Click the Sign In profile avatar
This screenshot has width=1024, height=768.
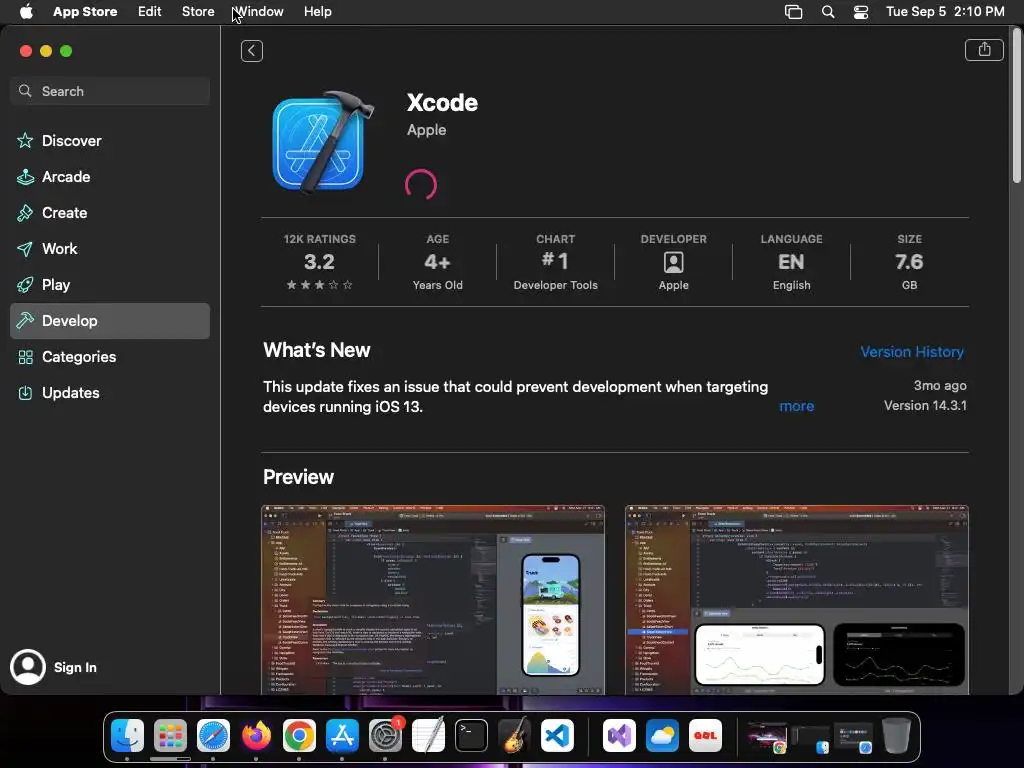pyautogui.click(x=27, y=667)
